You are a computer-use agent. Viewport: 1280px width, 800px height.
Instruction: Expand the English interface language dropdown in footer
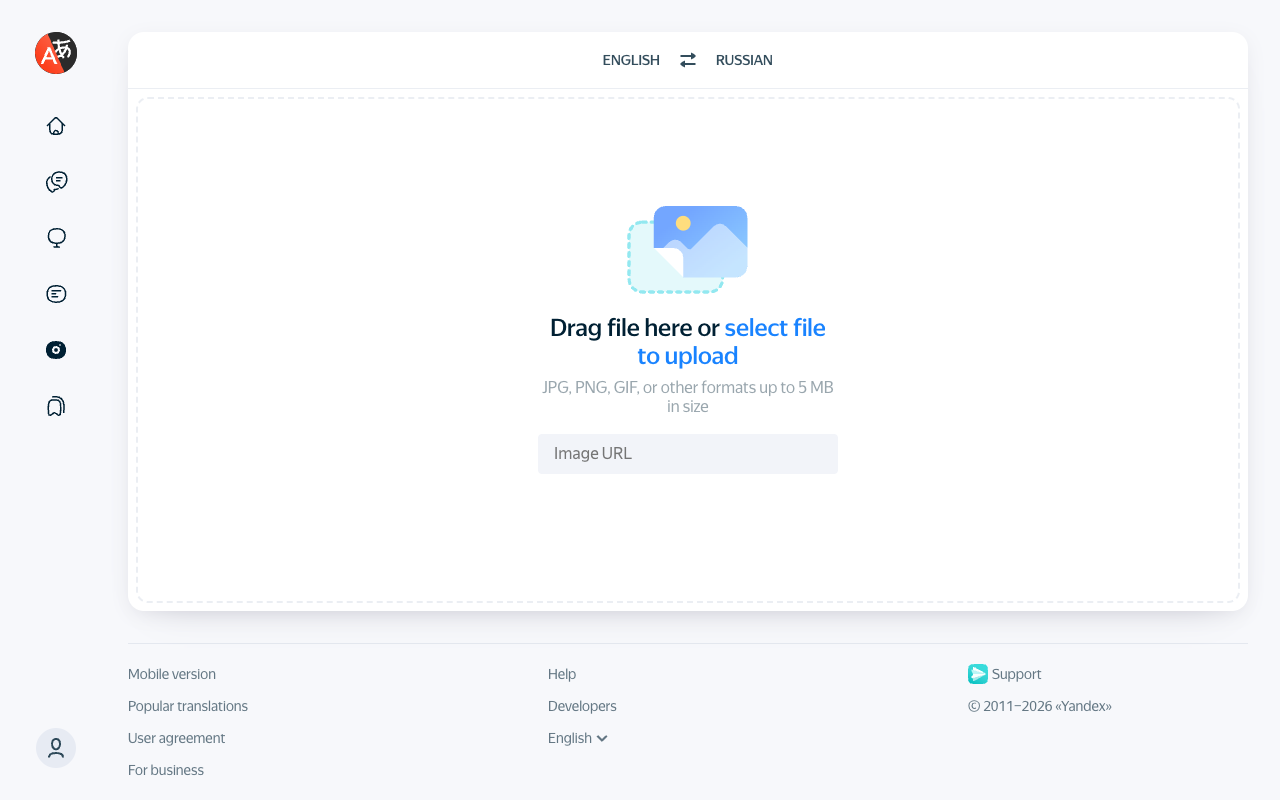577,738
